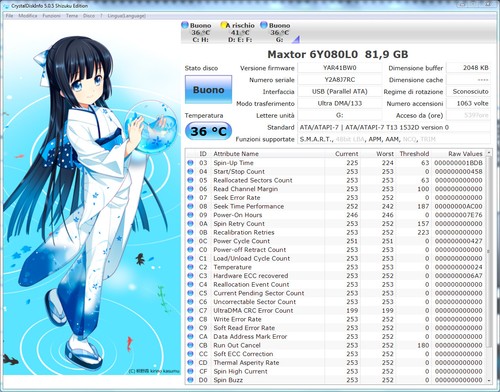Click the 36 °C temperature button
The image size is (500, 392).
(208, 131)
